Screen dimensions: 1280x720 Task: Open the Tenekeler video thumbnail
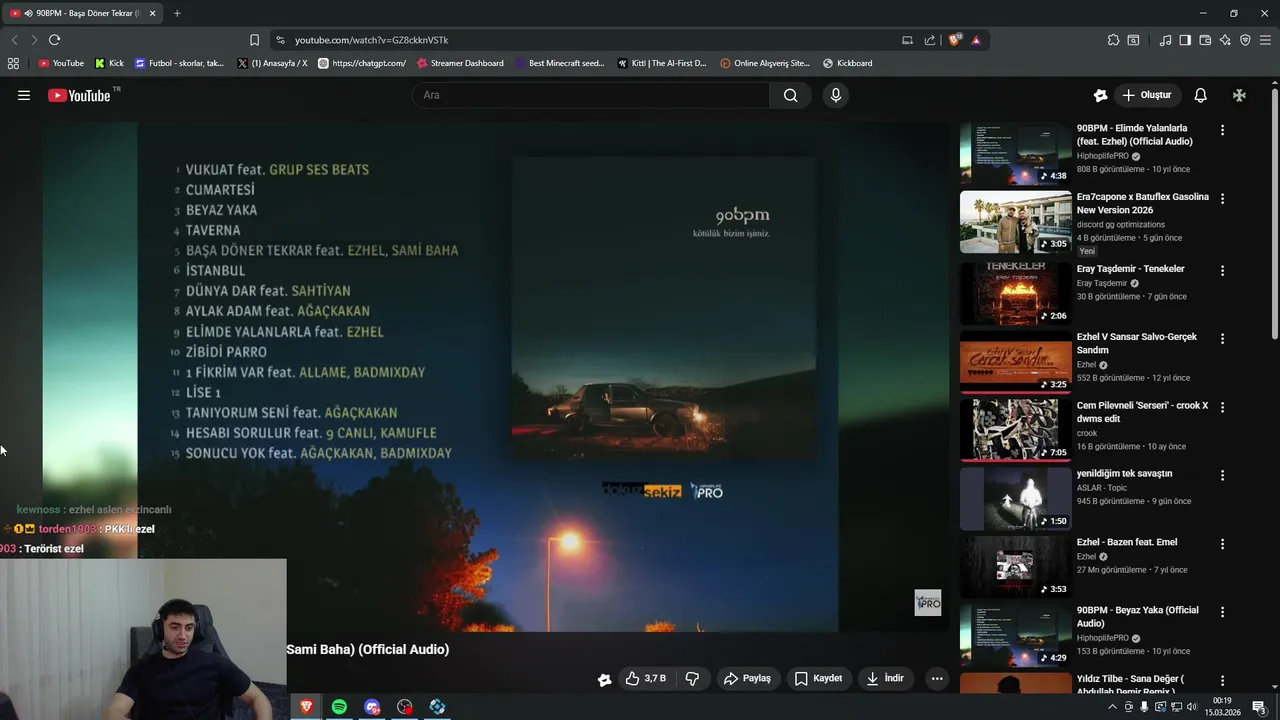coord(1015,294)
